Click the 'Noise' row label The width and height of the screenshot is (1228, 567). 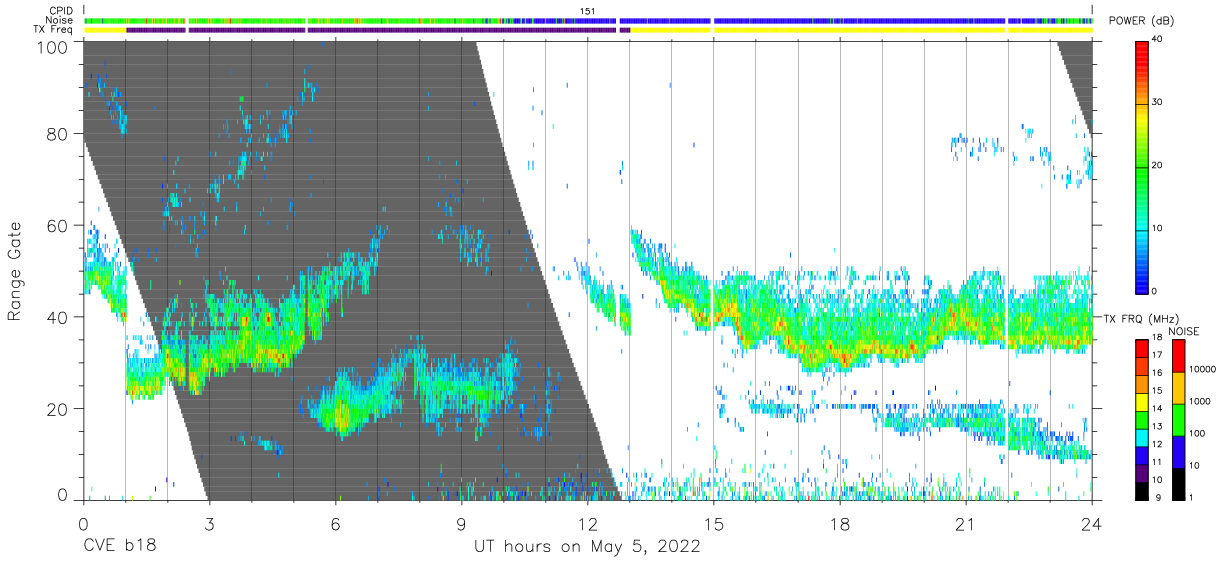[x=61, y=20]
